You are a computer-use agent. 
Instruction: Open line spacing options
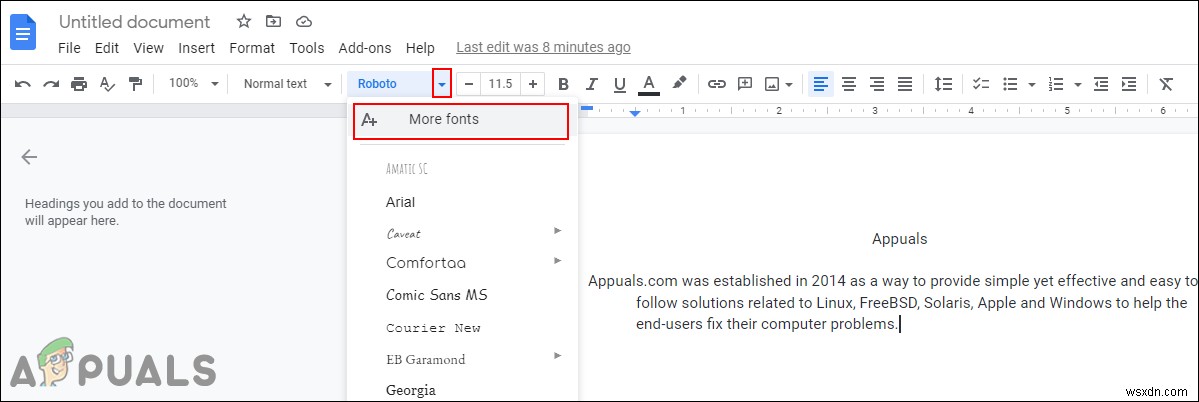944,84
